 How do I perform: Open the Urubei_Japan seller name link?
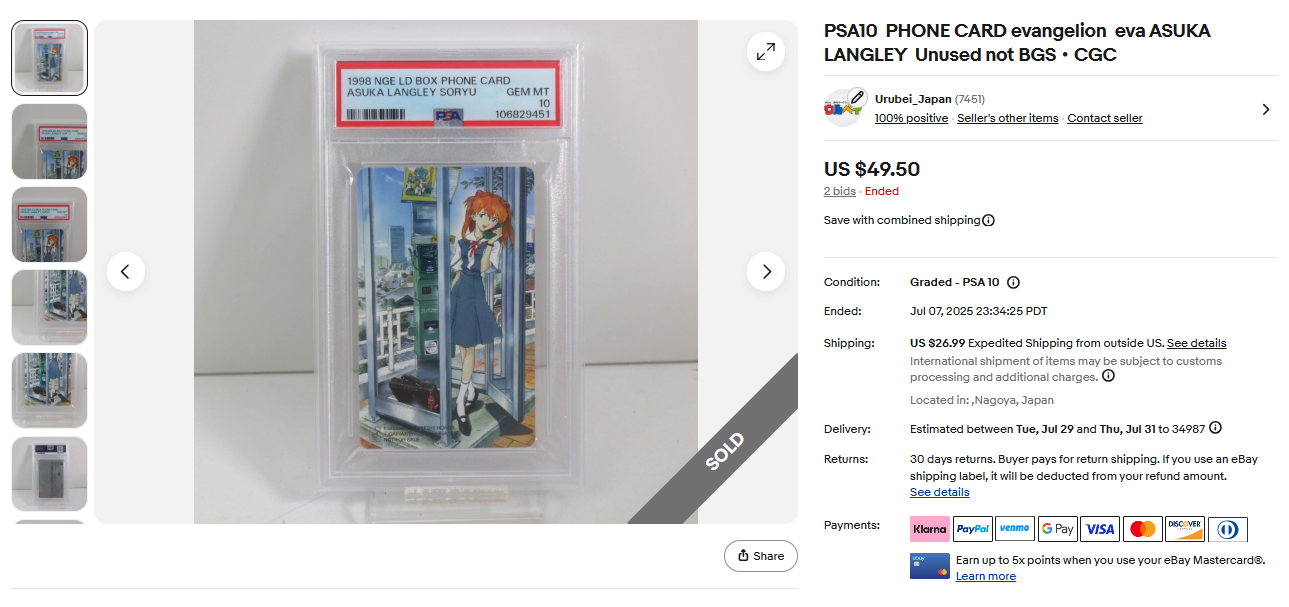tap(913, 99)
